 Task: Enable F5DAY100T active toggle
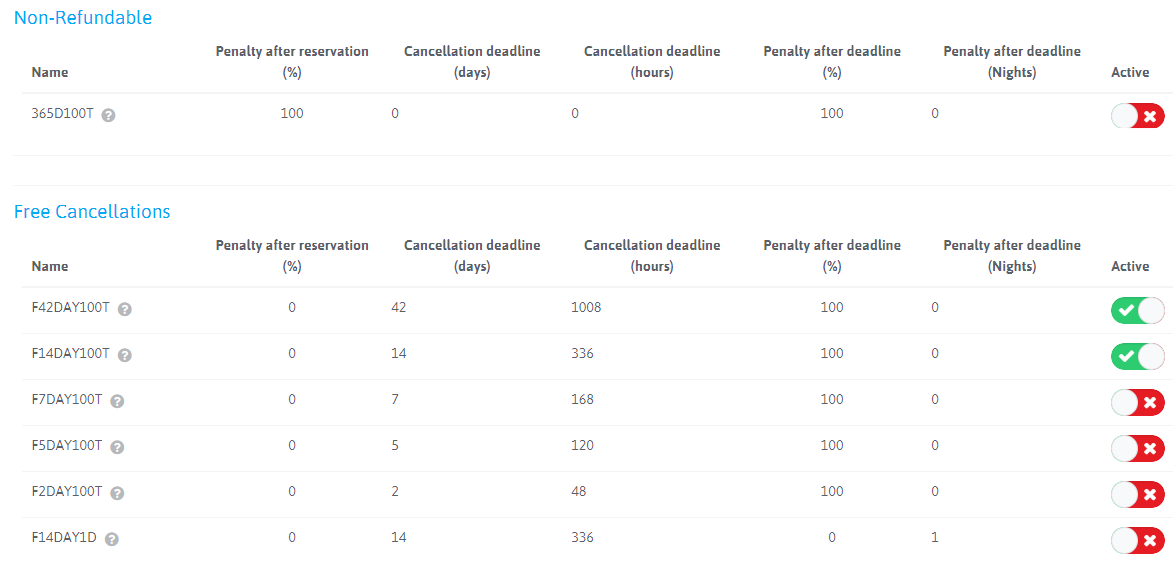click(x=1137, y=448)
